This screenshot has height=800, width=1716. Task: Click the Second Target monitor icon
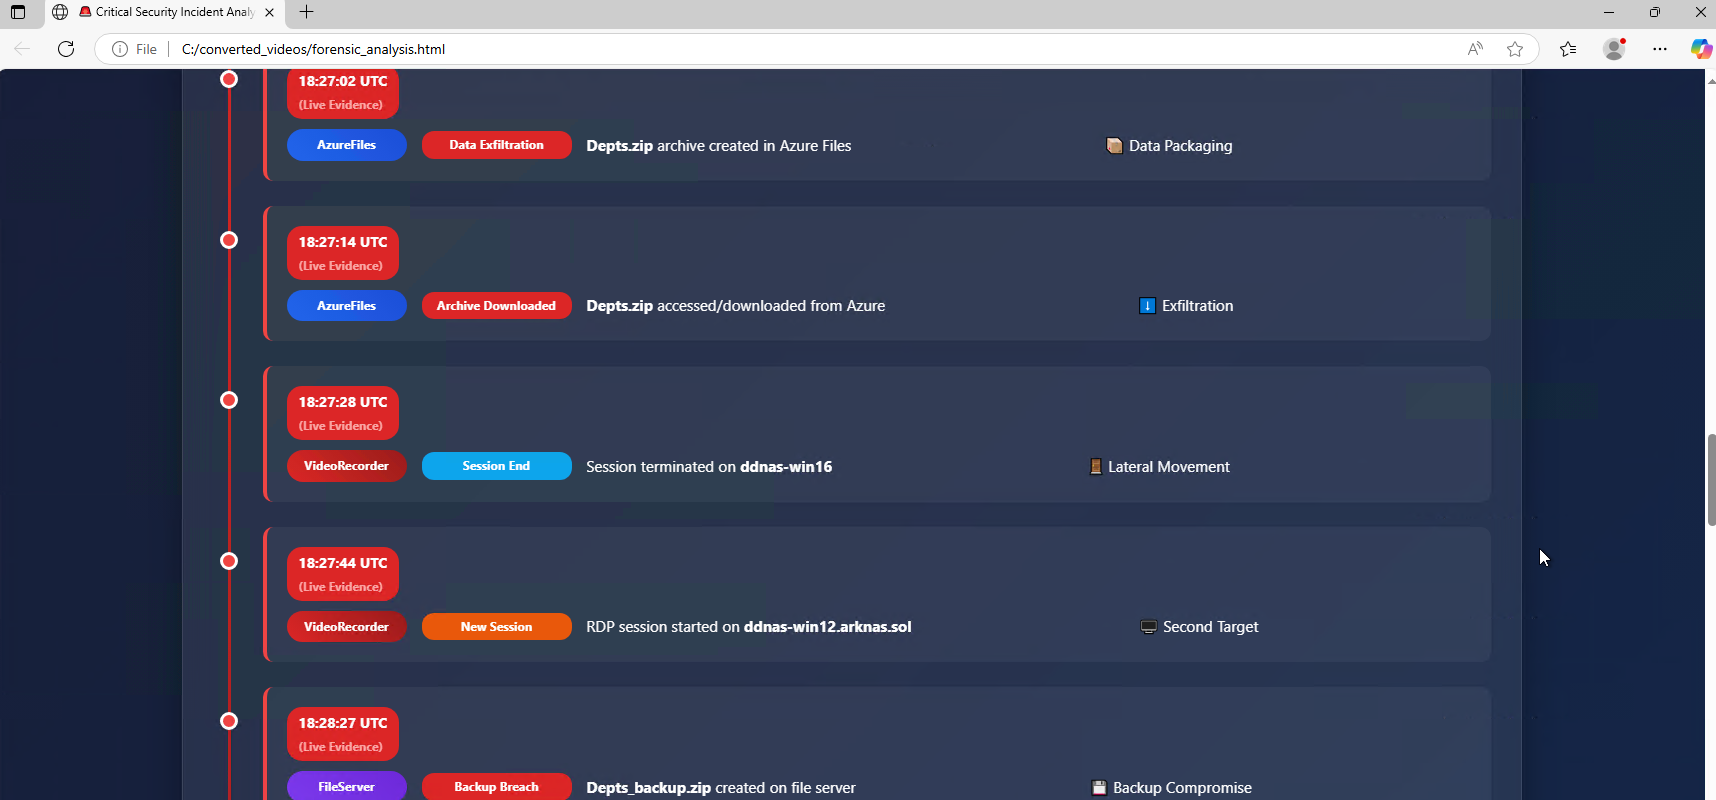click(x=1149, y=627)
